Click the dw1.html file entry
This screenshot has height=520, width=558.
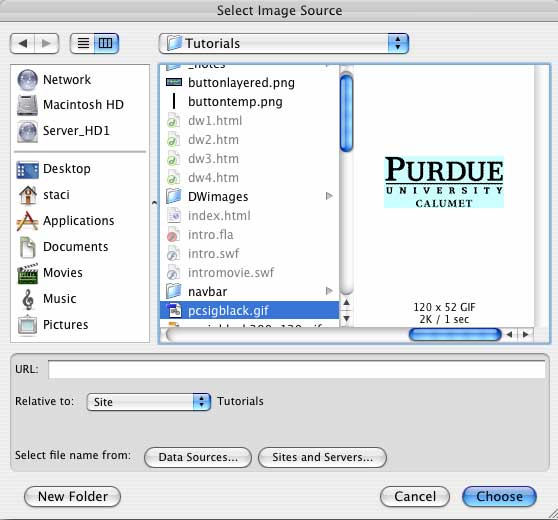click(x=249, y=121)
